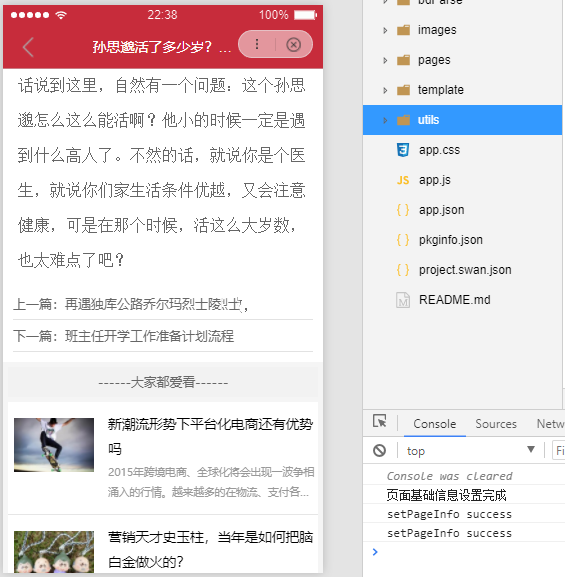Click the app.css file icon
Screen dimensions: 565x577
pos(403,150)
